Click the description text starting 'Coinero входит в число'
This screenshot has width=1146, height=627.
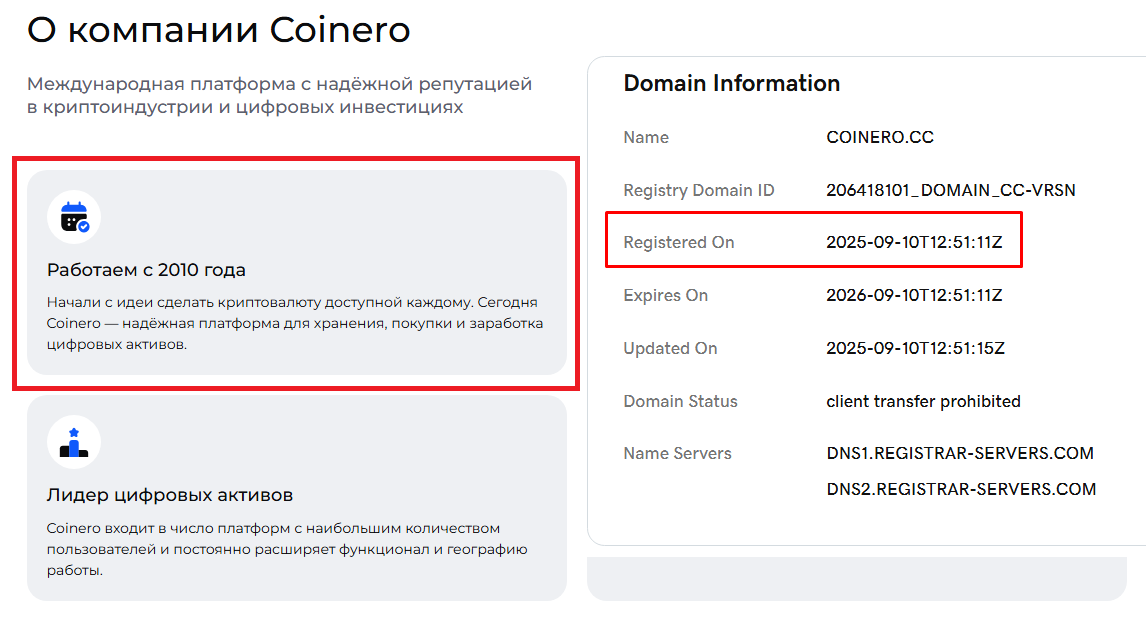287,549
